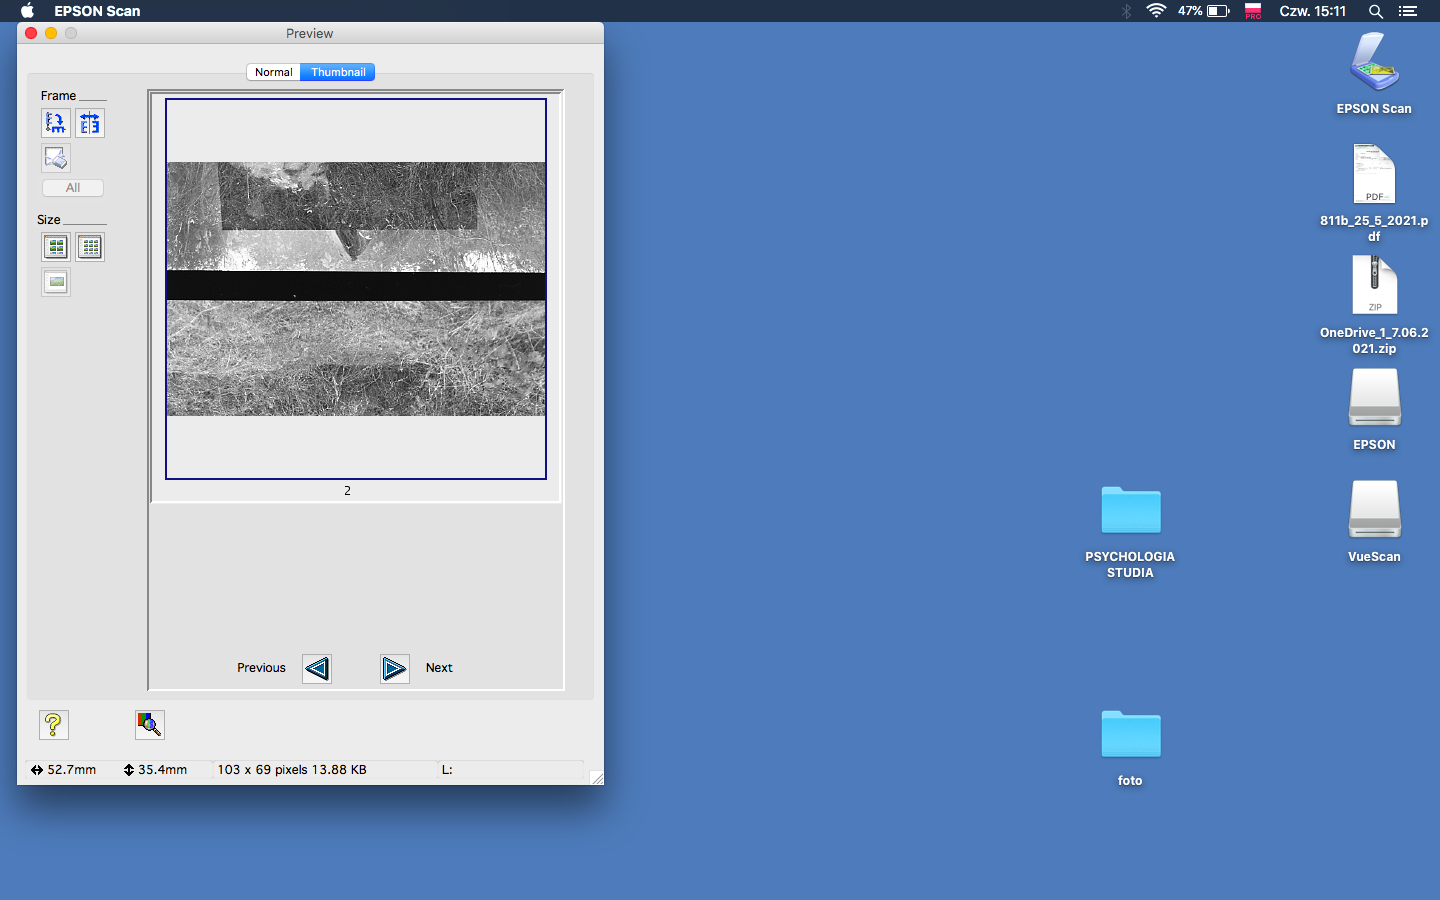Click the densitometer color magnifier icon

[x=149, y=725]
